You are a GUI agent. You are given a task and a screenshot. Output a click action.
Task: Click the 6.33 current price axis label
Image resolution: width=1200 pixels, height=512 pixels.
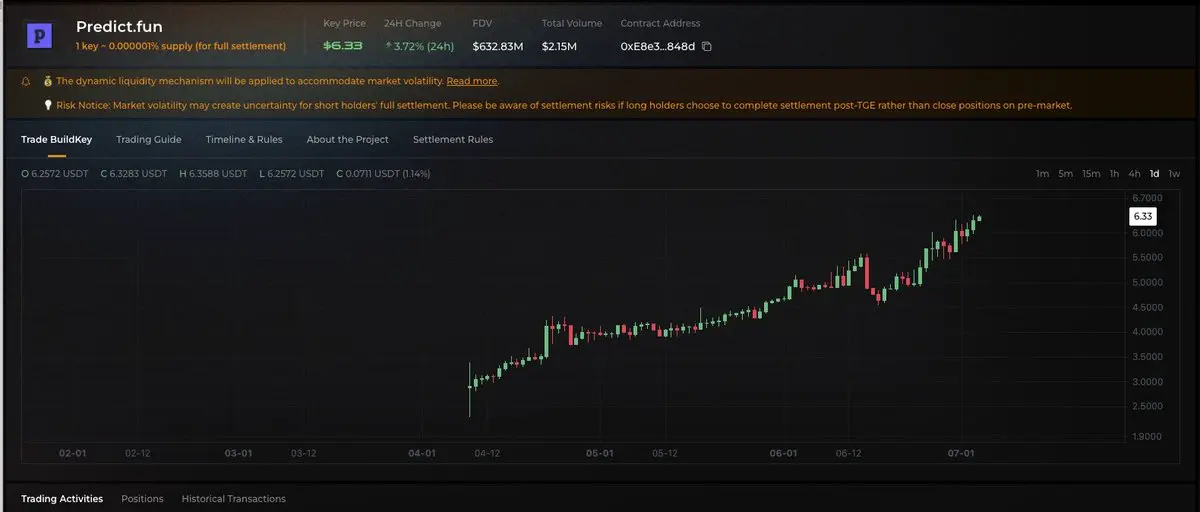[x=1143, y=216]
